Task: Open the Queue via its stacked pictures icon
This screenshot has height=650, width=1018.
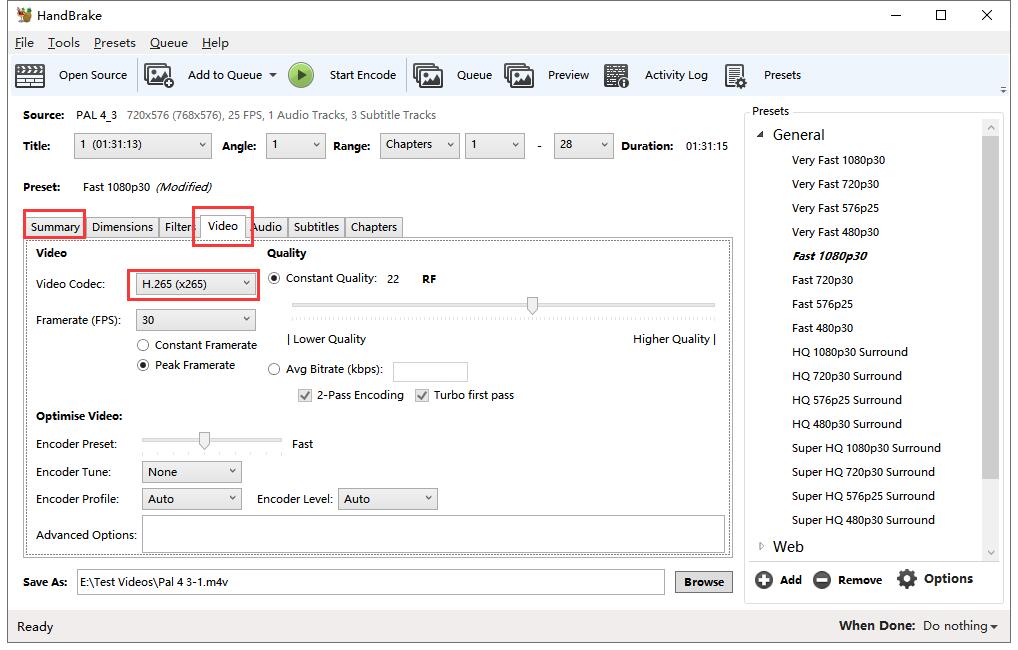Action: (428, 75)
